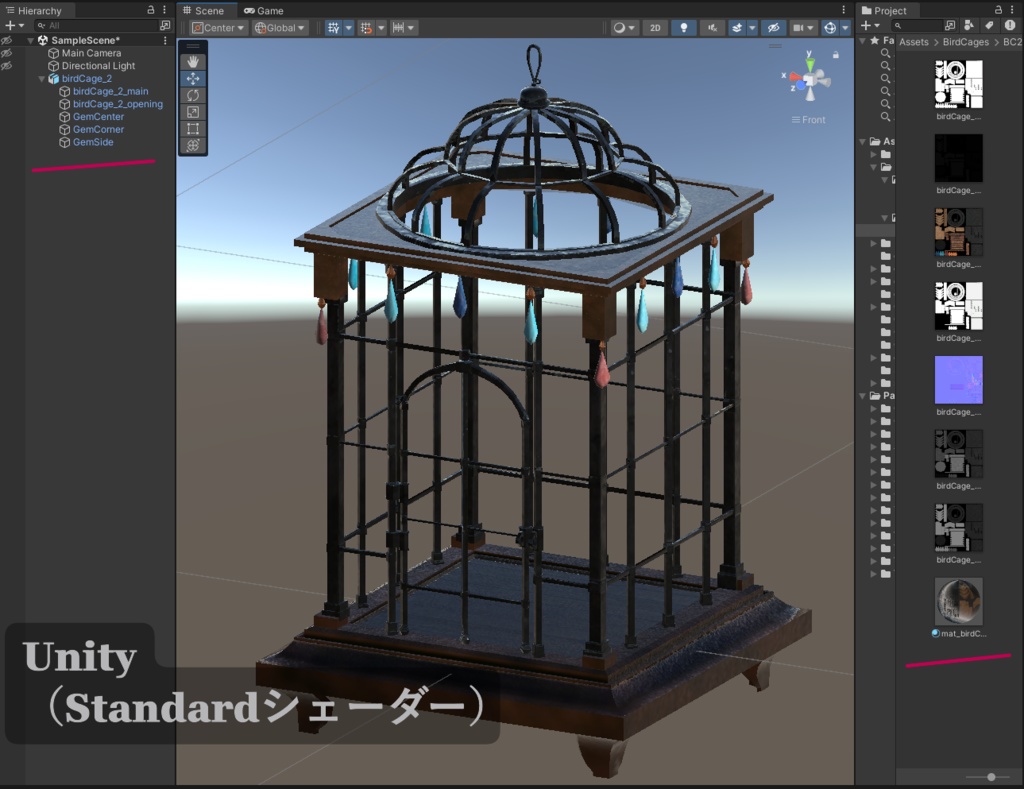The width and height of the screenshot is (1024, 789).
Task: Select the mat_birdC material thumbnail
Action: coord(958,601)
